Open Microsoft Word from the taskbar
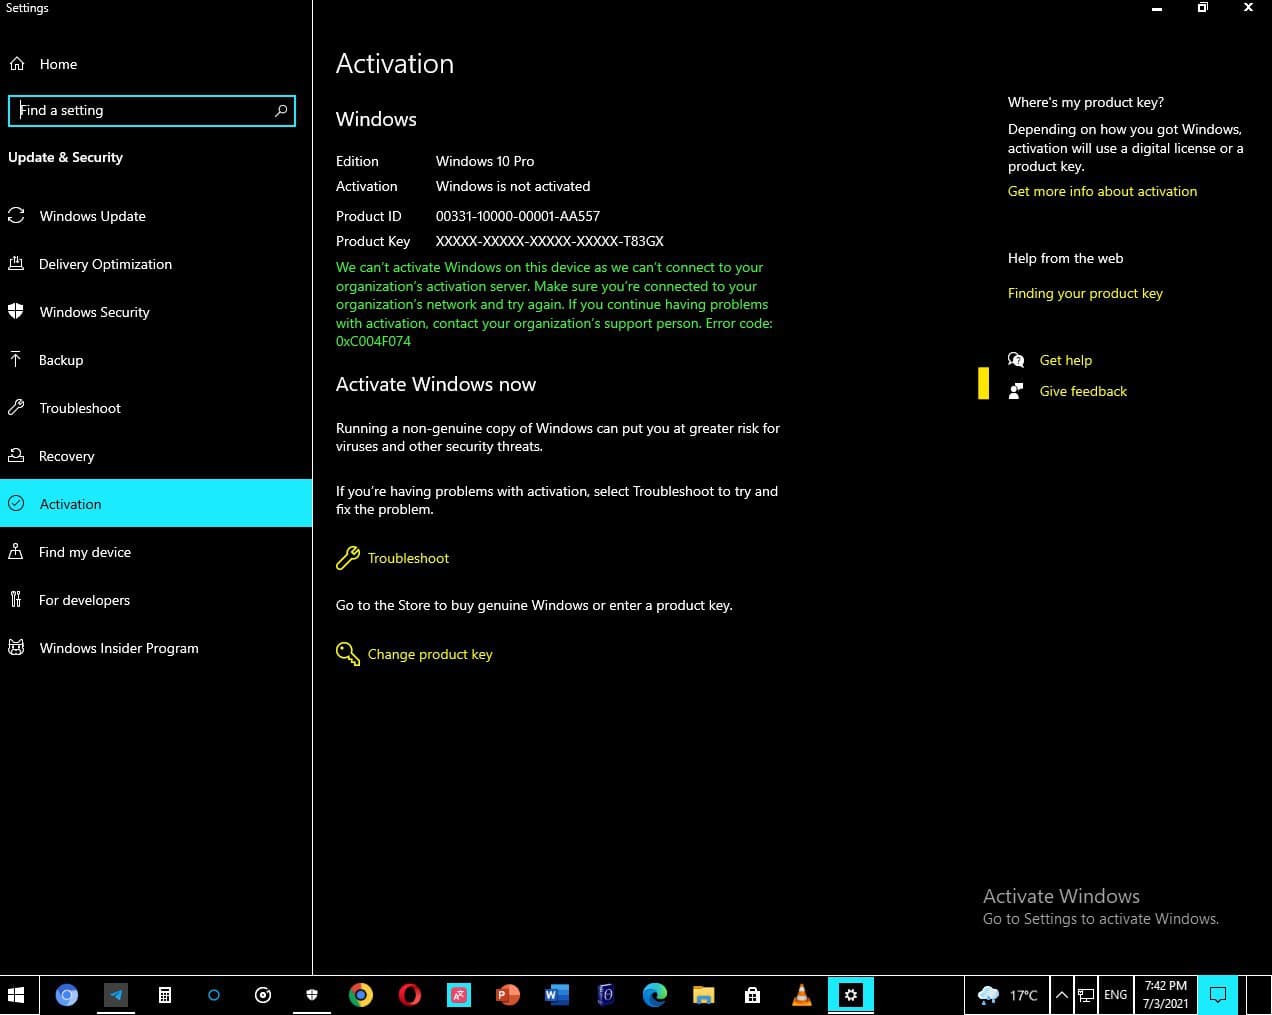This screenshot has height=1015, width=1272. [x=556, y=995]
